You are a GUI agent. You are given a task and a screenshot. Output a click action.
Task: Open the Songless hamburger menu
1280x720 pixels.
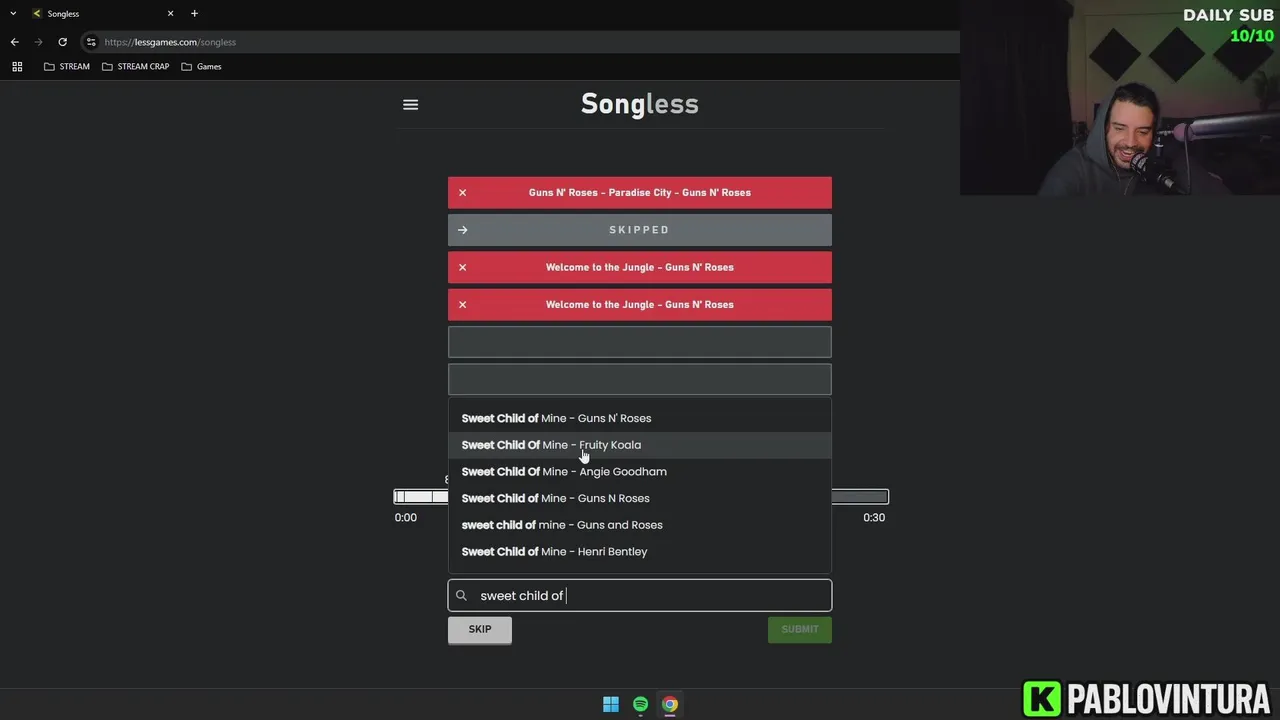[410, 104]
